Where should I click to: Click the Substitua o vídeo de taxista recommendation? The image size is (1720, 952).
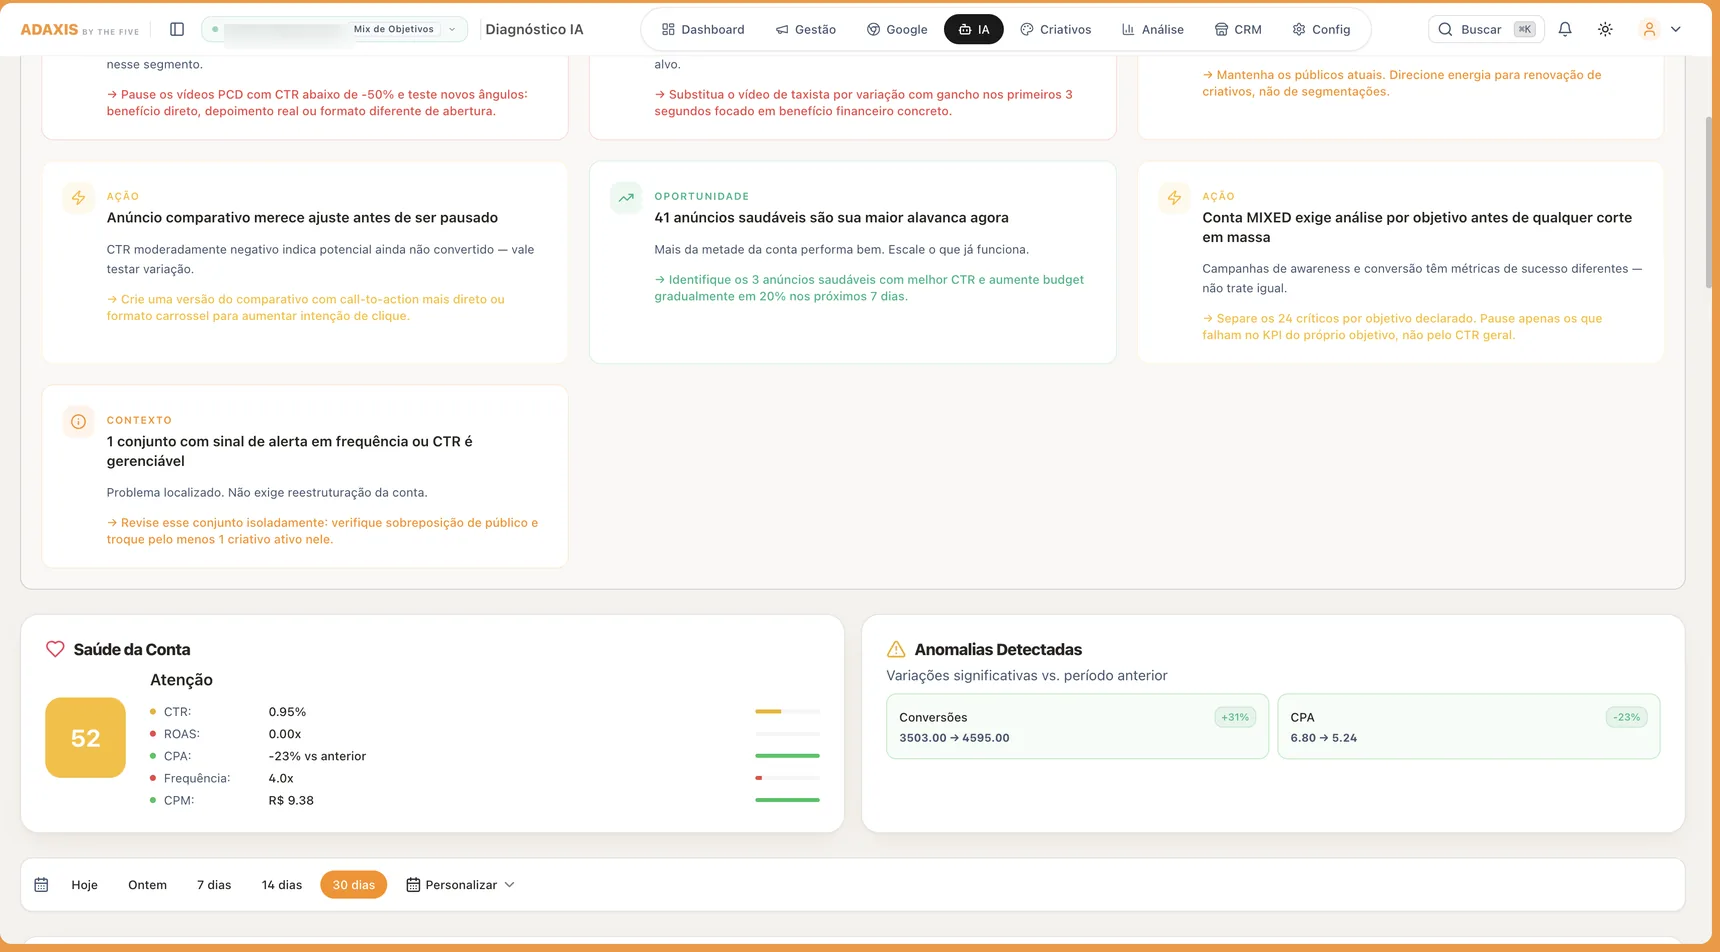(863, 103)
